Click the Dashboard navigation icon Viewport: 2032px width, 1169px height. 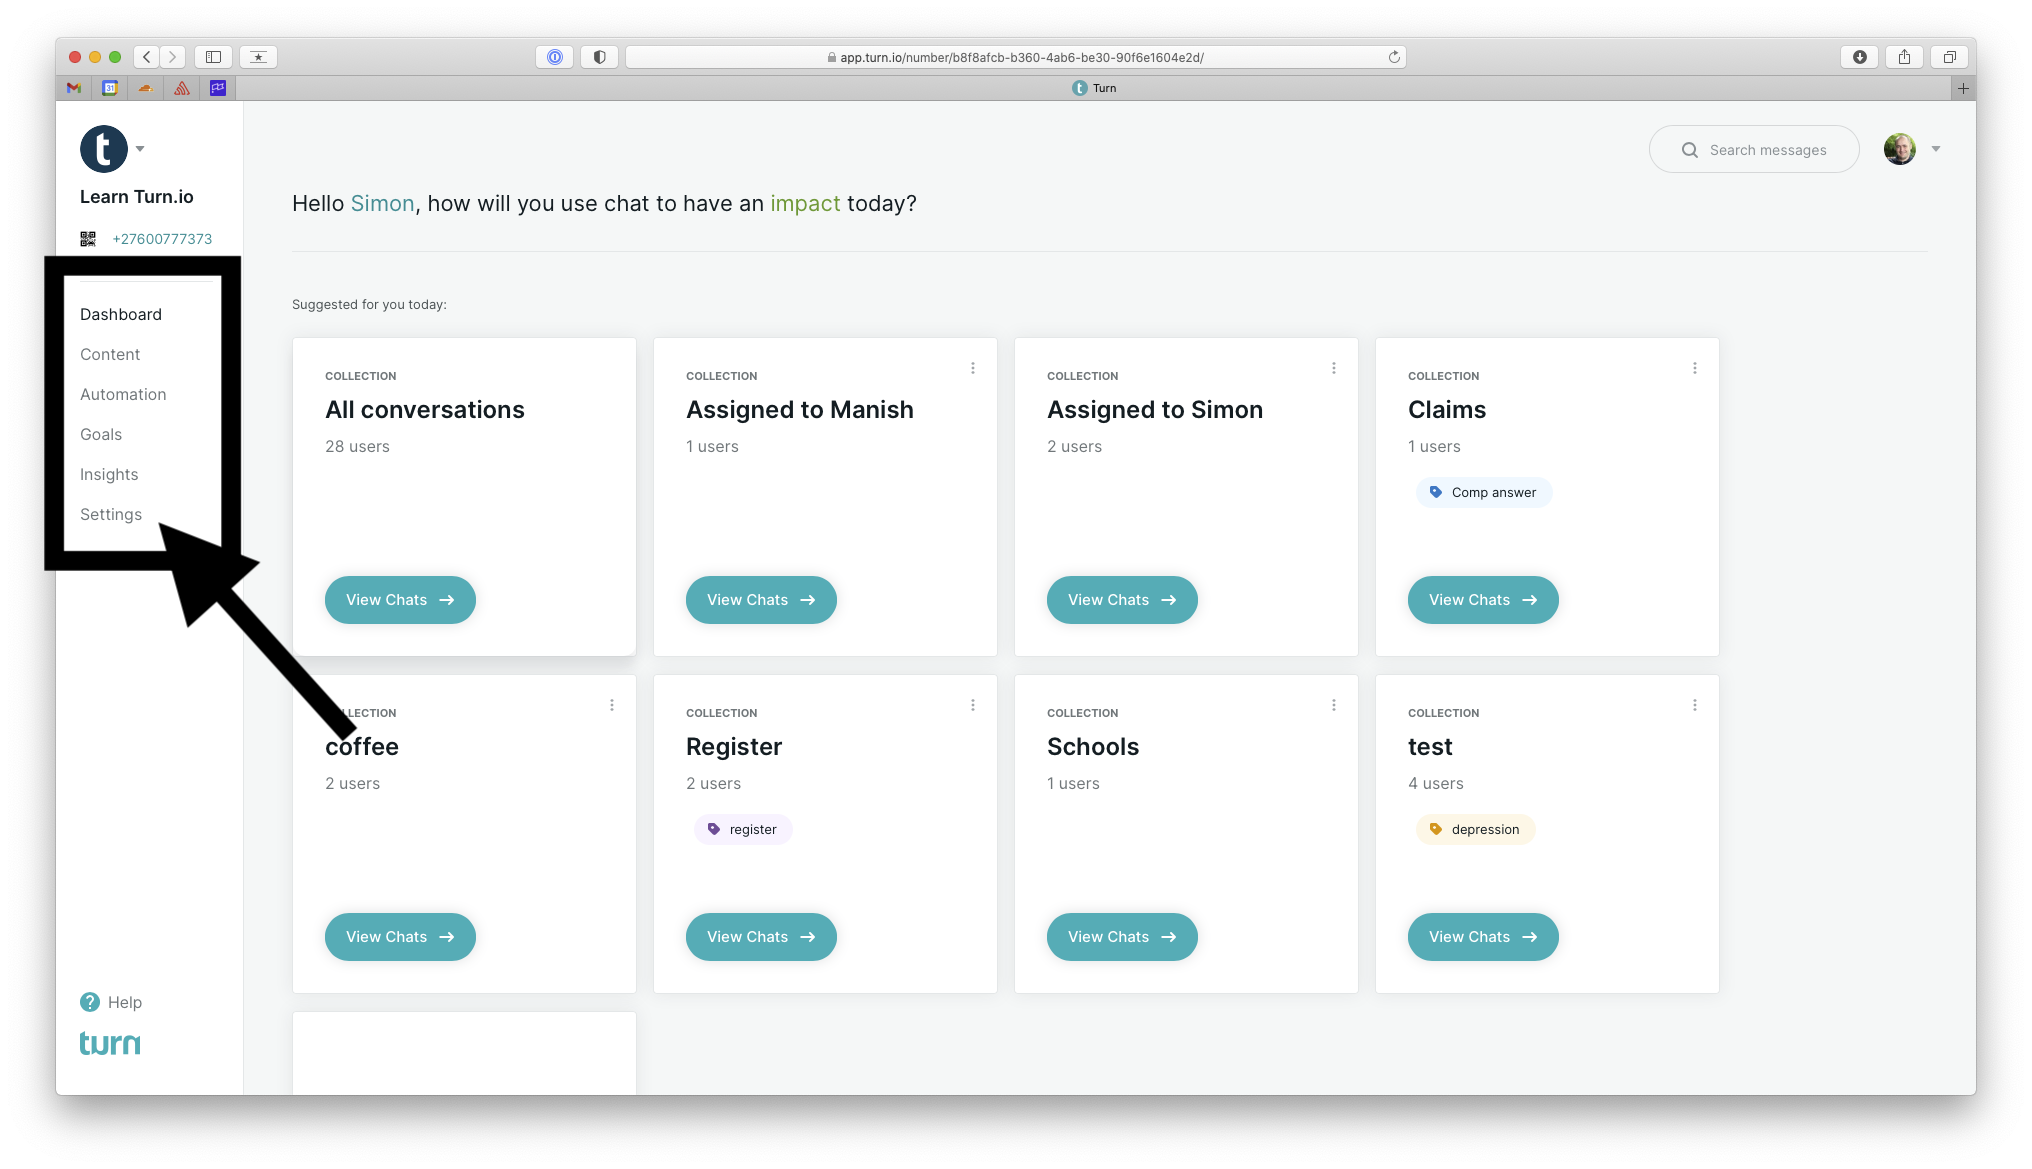(x=121, y=314)
